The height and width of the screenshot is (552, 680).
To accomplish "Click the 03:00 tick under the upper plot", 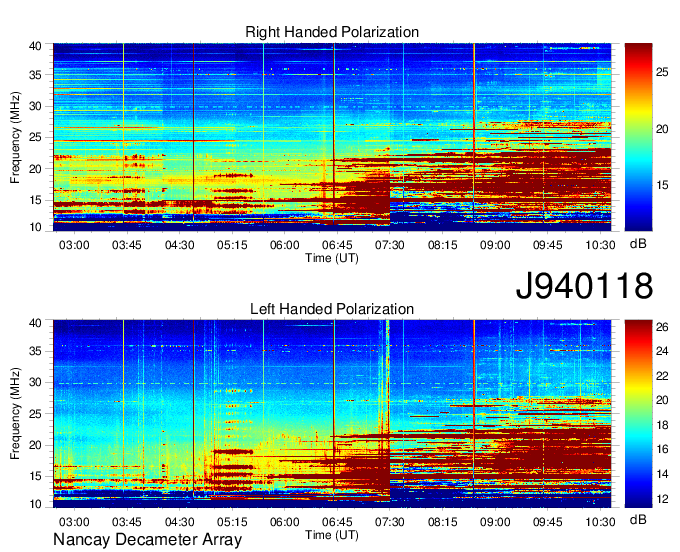I will (74, 245).
